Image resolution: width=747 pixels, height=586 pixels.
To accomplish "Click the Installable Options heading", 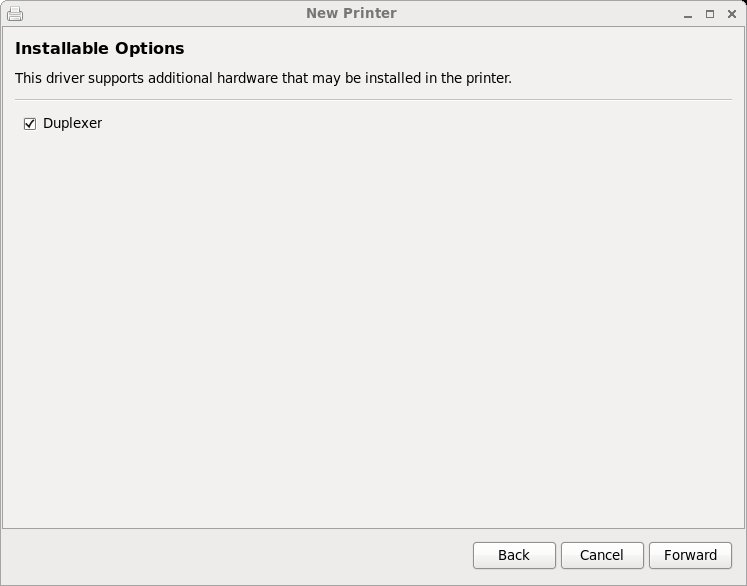I will pyautogui.click(x=100, y=48).
